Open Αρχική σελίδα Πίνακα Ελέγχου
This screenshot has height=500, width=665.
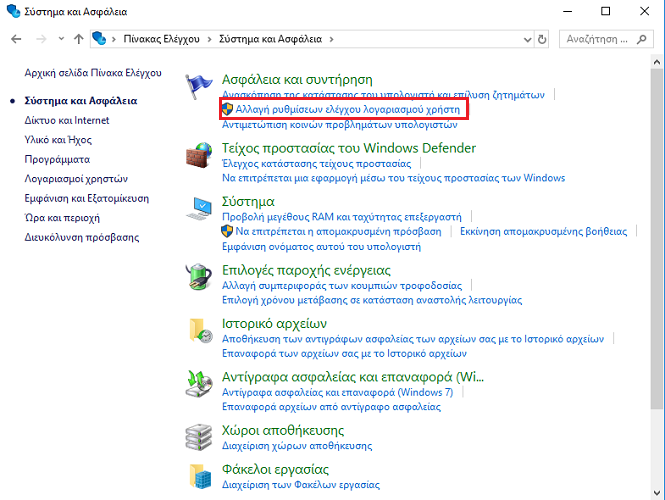93,73
